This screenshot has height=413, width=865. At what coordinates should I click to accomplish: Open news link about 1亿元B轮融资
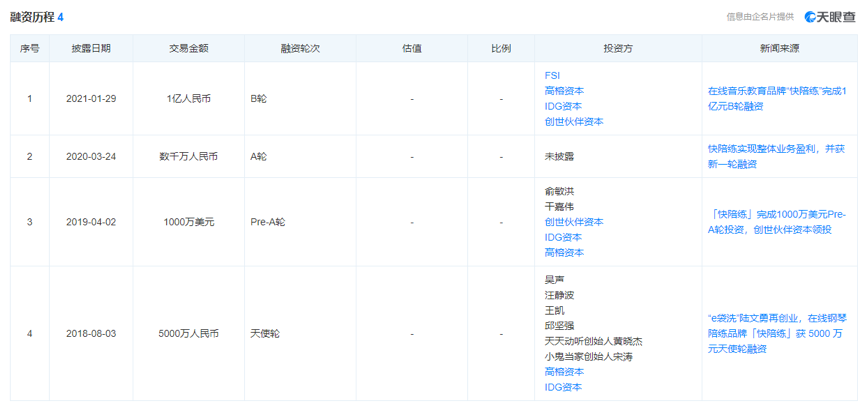coord(776,99)
